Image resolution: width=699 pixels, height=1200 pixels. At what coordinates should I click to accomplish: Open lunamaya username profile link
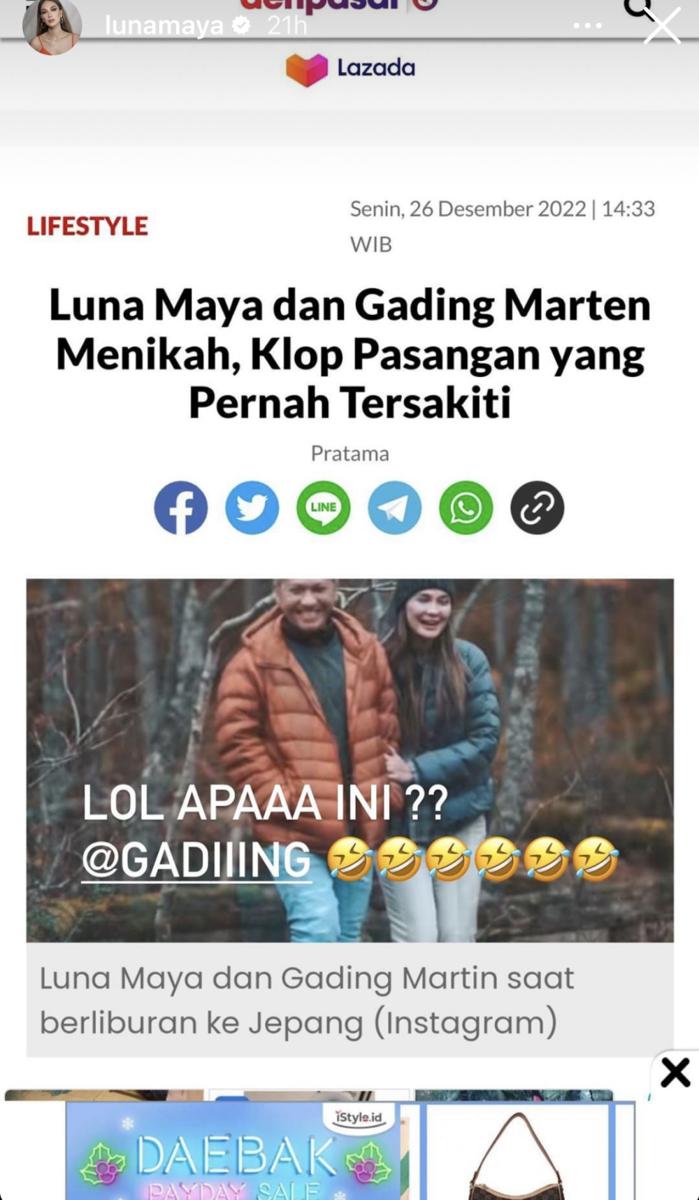164,27
